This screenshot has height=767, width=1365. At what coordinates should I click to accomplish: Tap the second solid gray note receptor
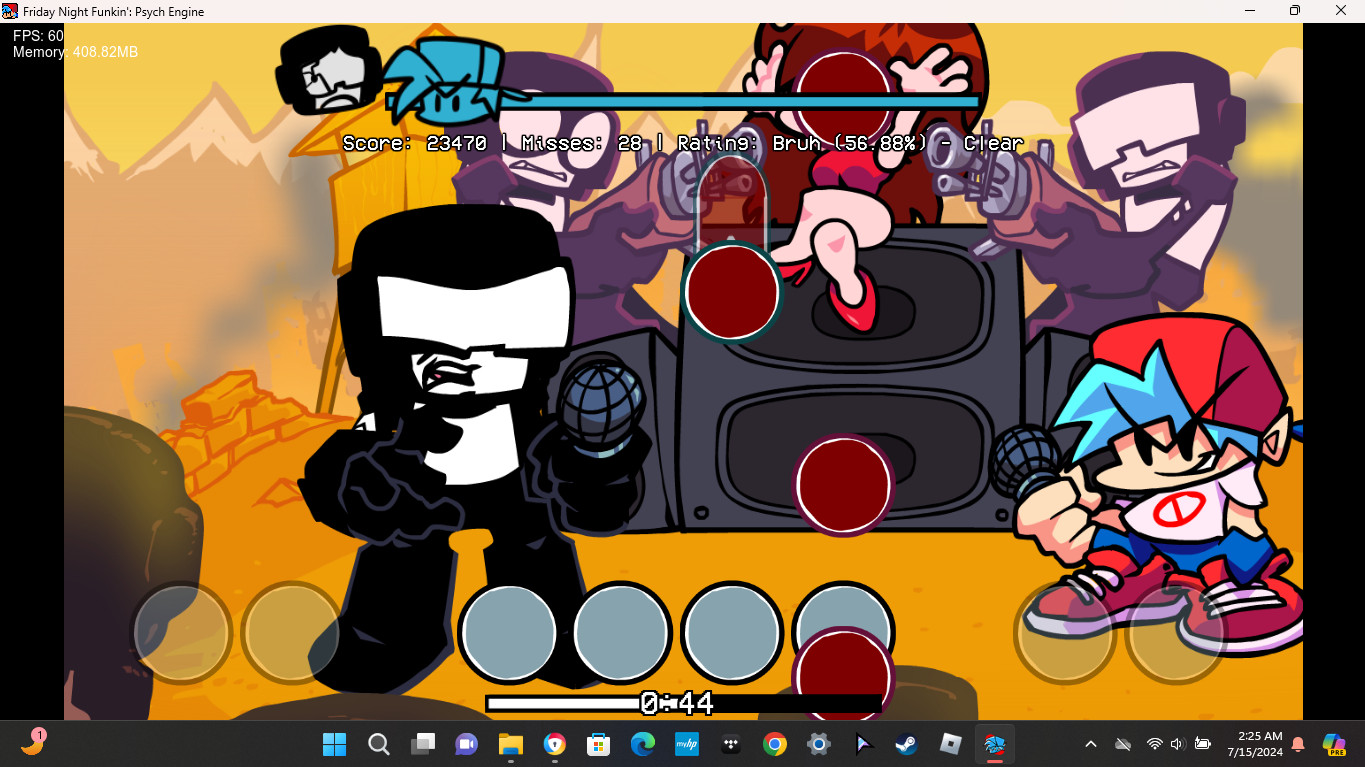620,633
